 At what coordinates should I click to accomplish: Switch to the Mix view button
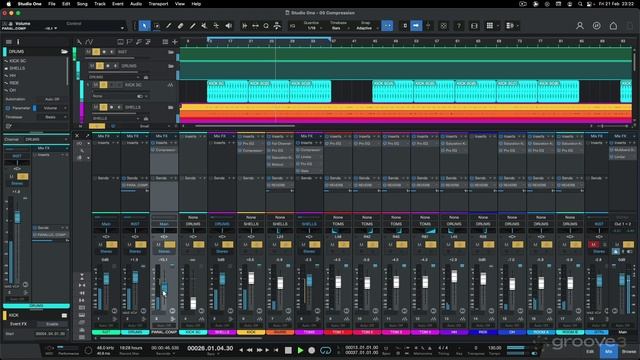(x=609, y=351)
